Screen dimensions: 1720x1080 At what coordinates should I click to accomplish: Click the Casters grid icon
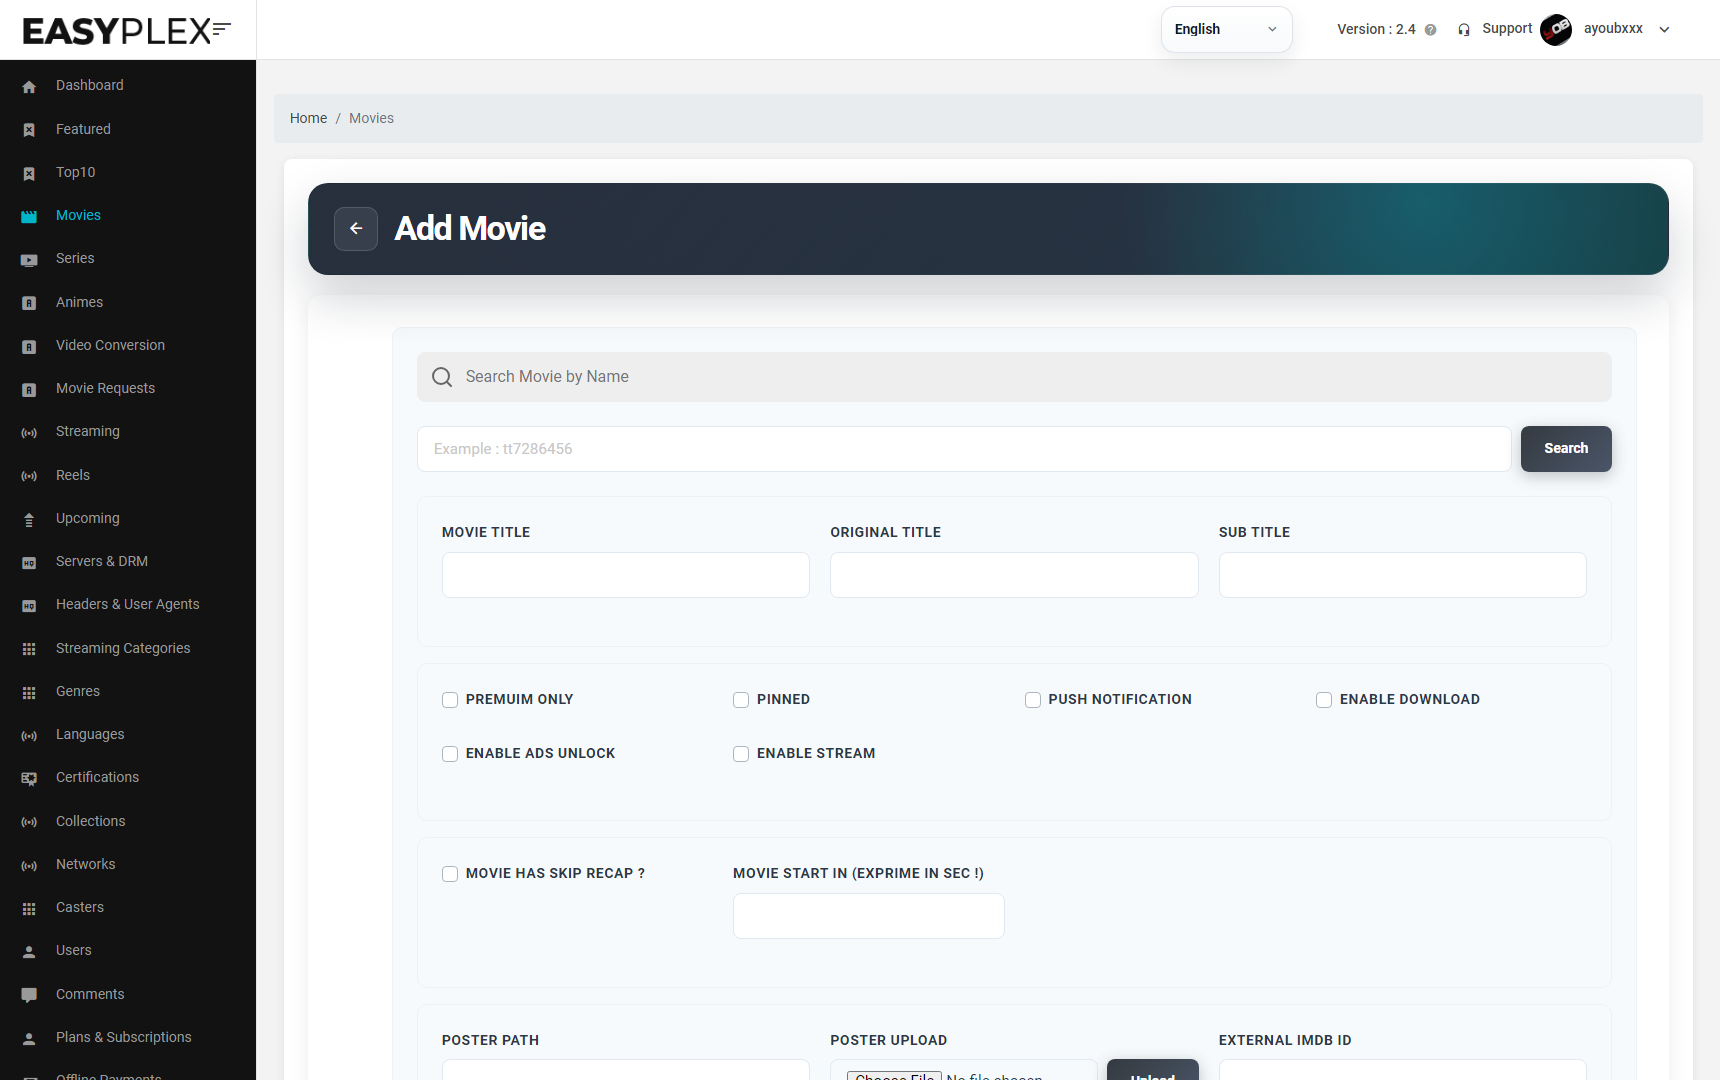pyautogui.click(x=29, y=908)
